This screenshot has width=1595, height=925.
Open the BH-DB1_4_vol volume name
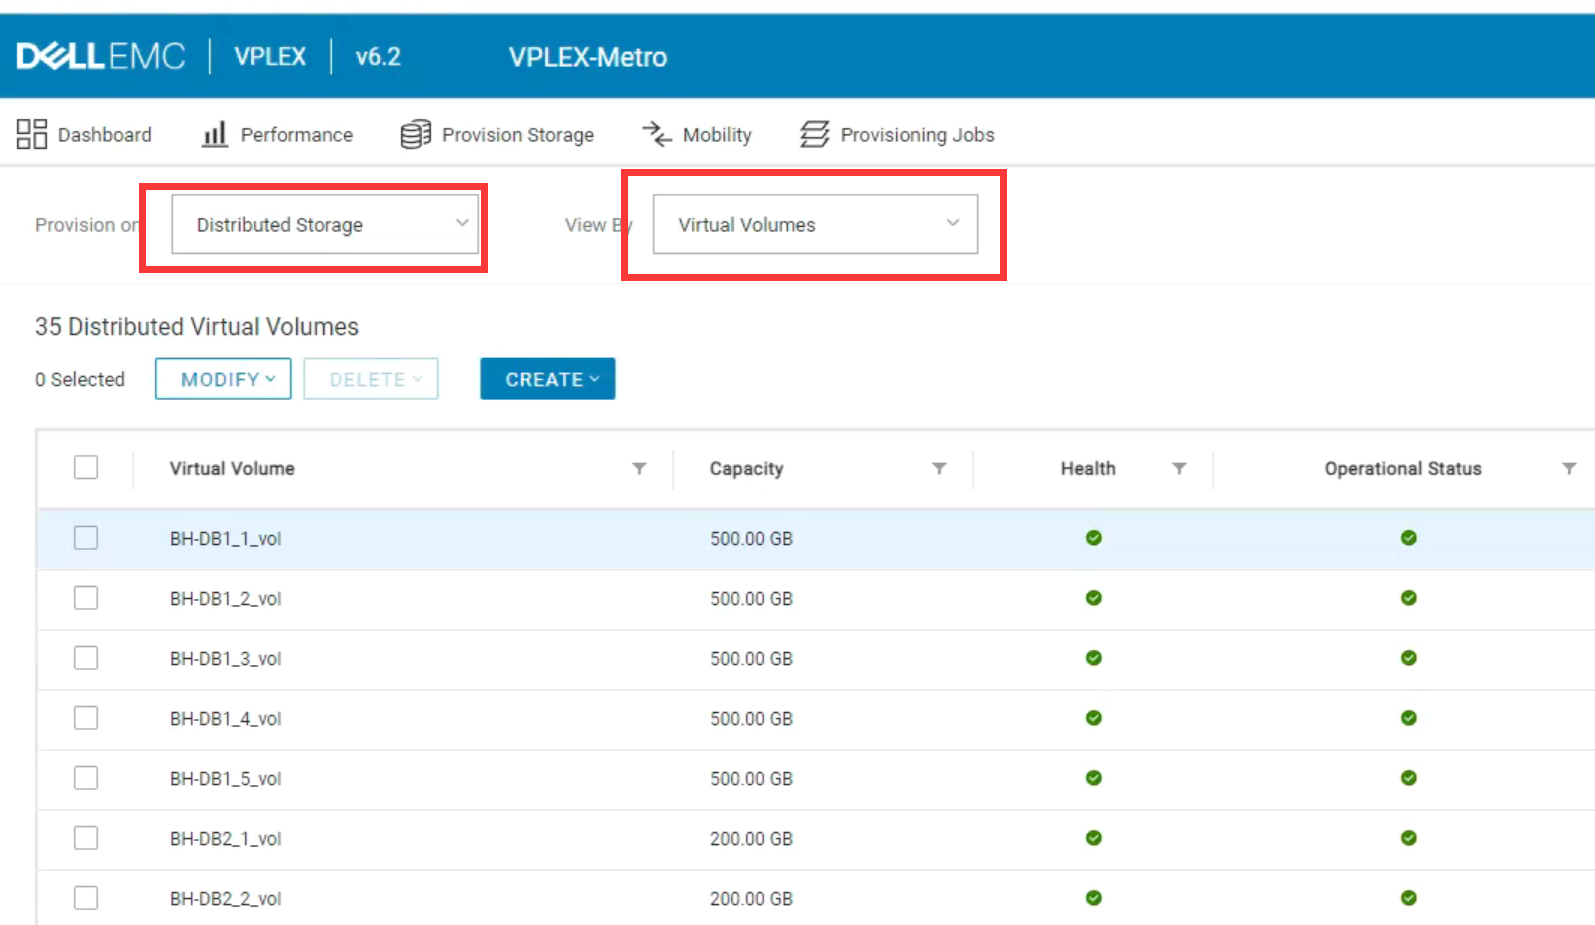point(225,719)
